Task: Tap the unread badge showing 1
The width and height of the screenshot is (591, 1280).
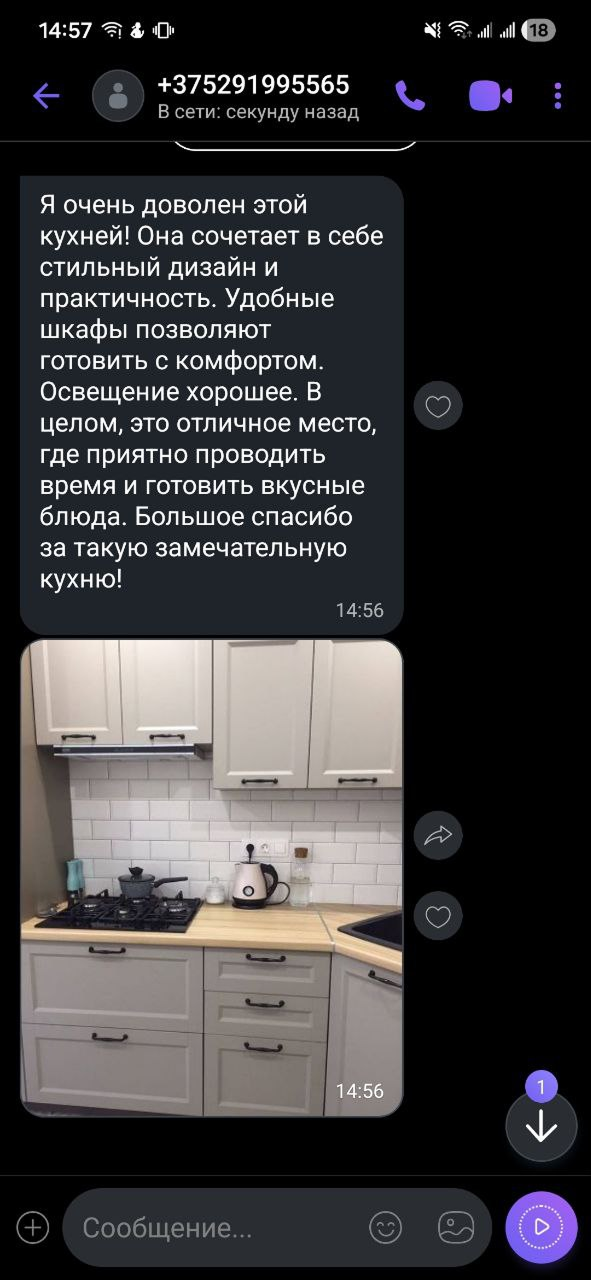Action: [x=541, y=1086]
